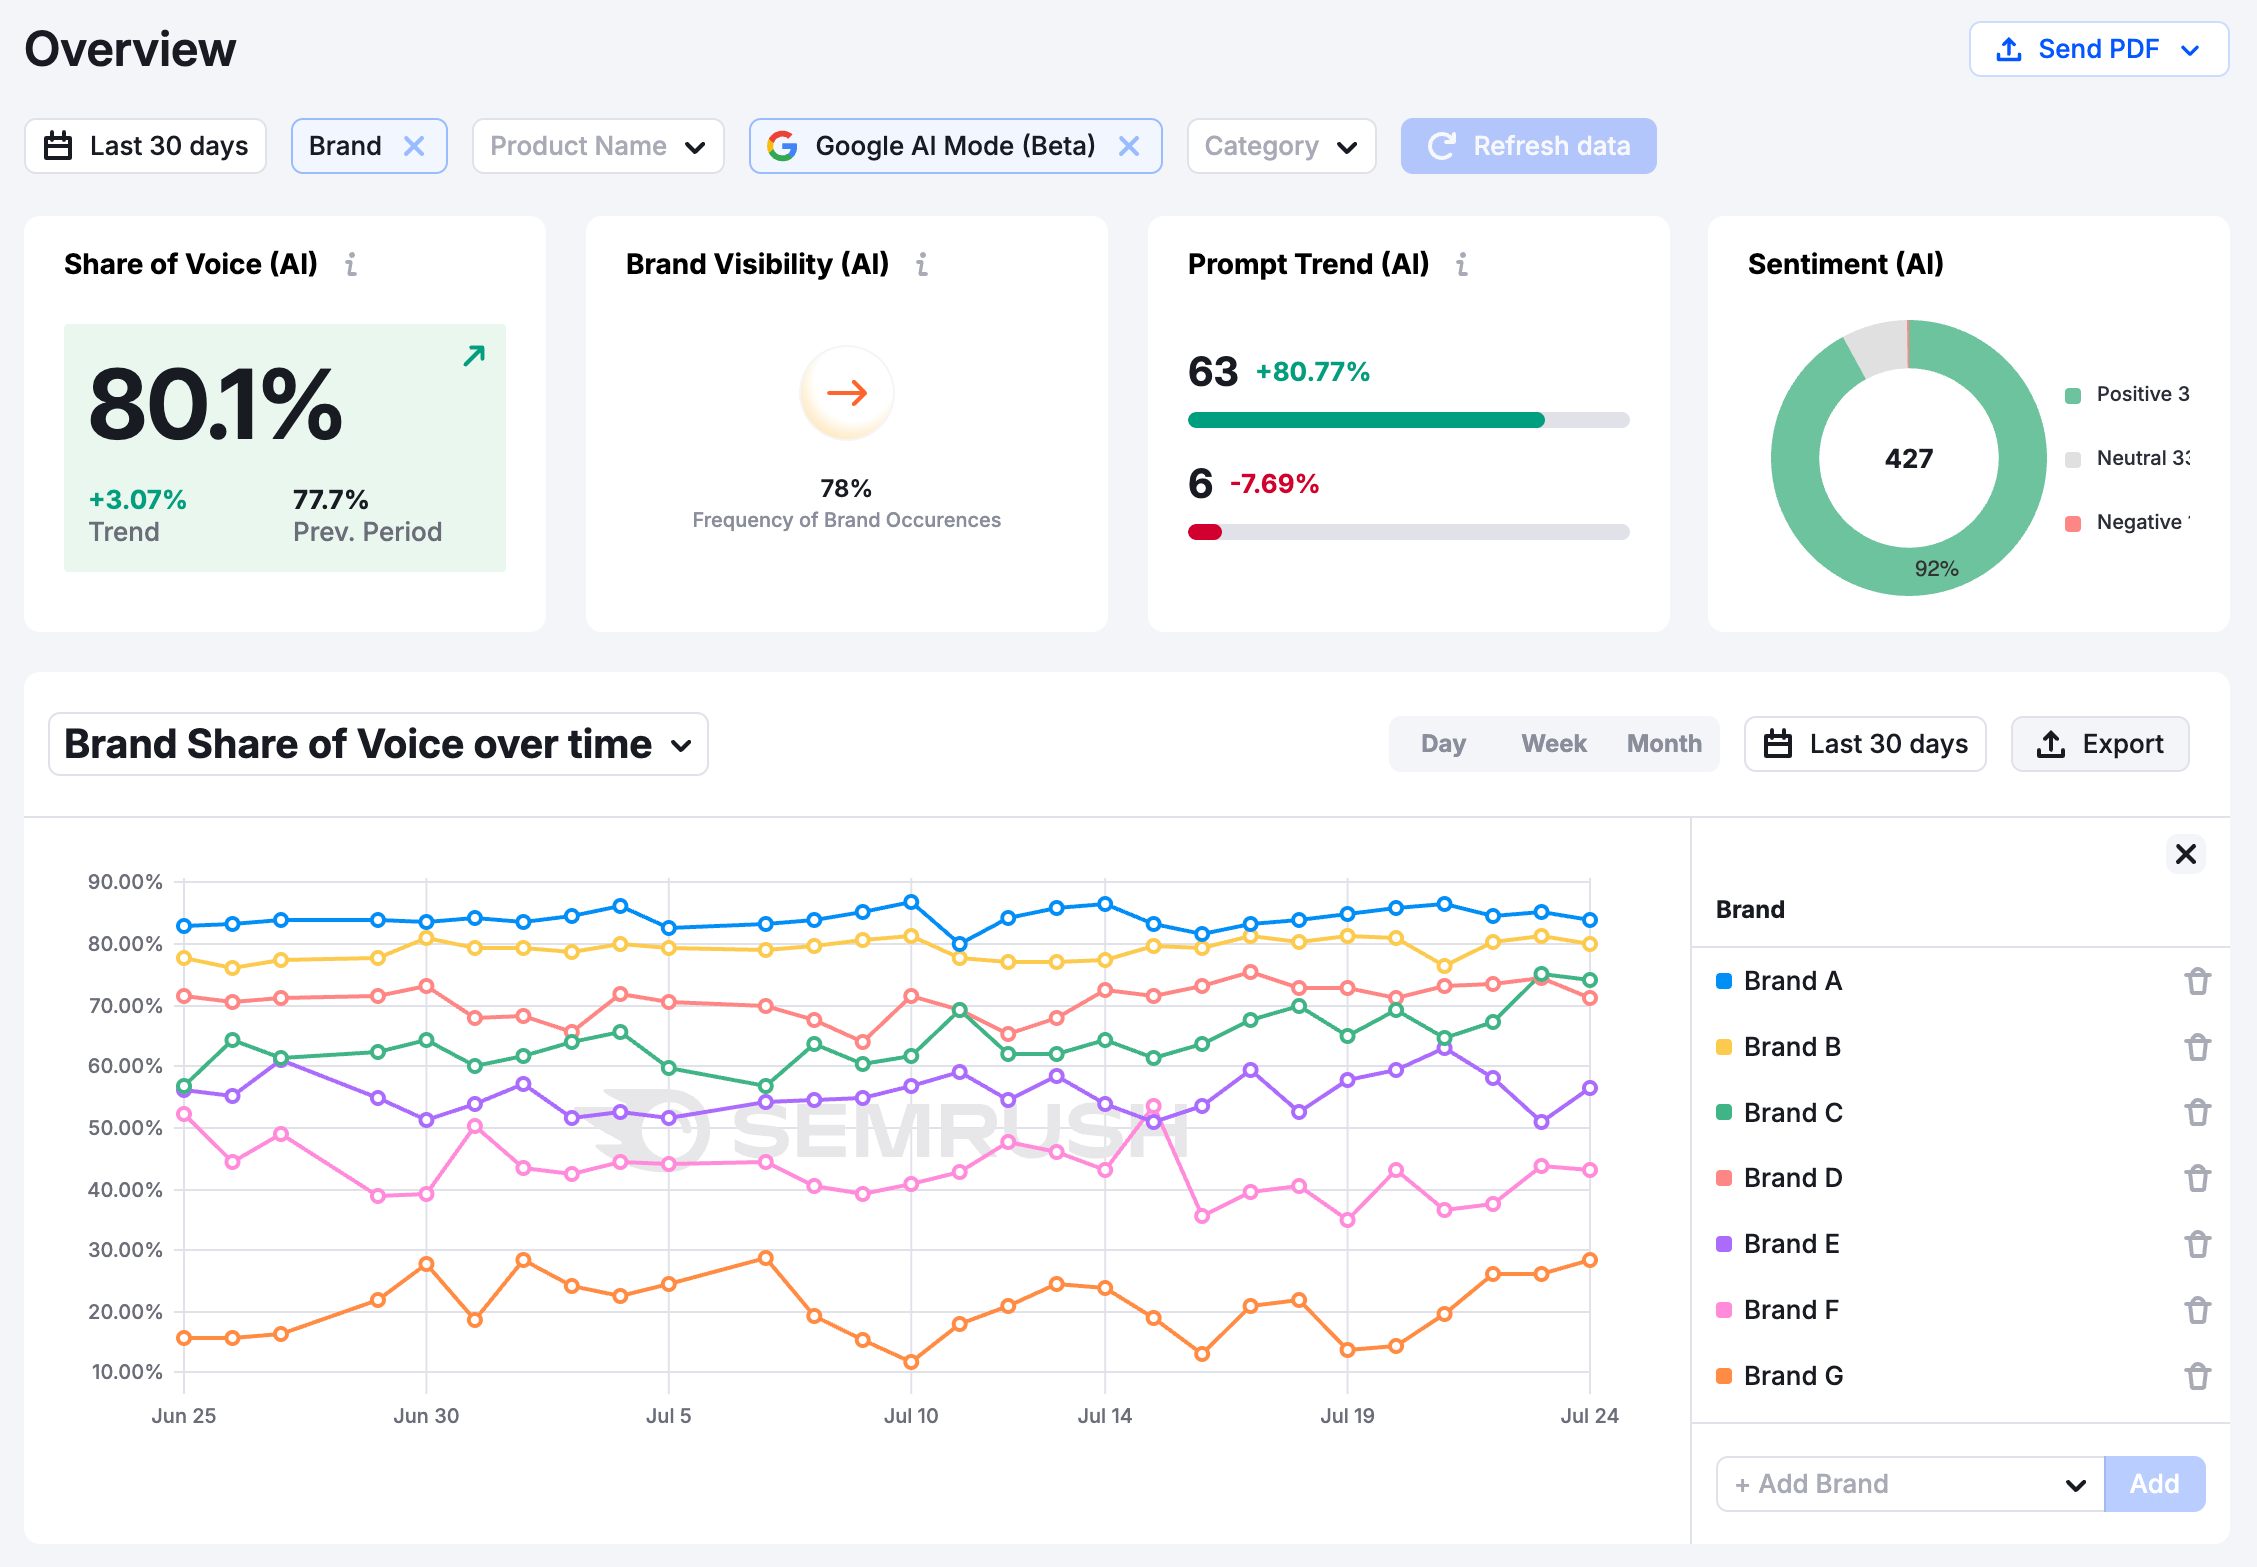This screenshot has width=2257, height=1567.
Task: Switch to the Month view
Action: click(x=1663, y=744)
